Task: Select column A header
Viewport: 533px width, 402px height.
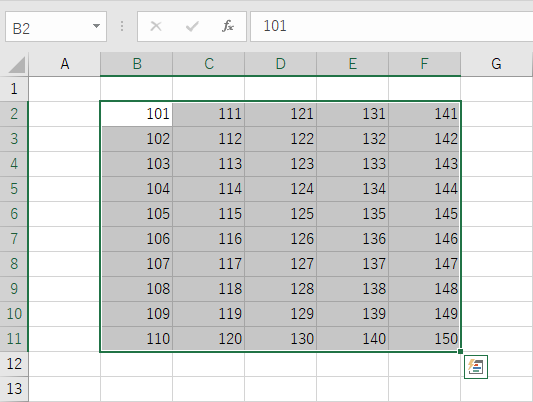Action: tap(65, 64)
